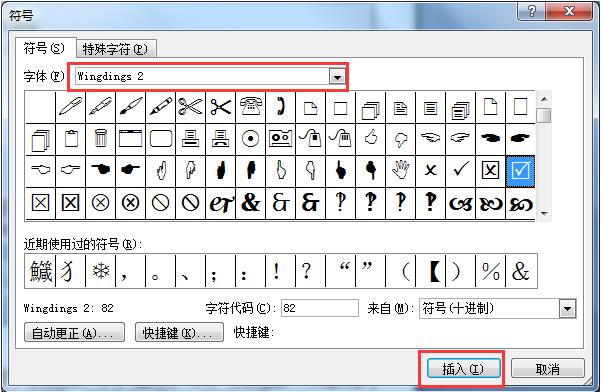Click the help question mark button

point(531,11)
